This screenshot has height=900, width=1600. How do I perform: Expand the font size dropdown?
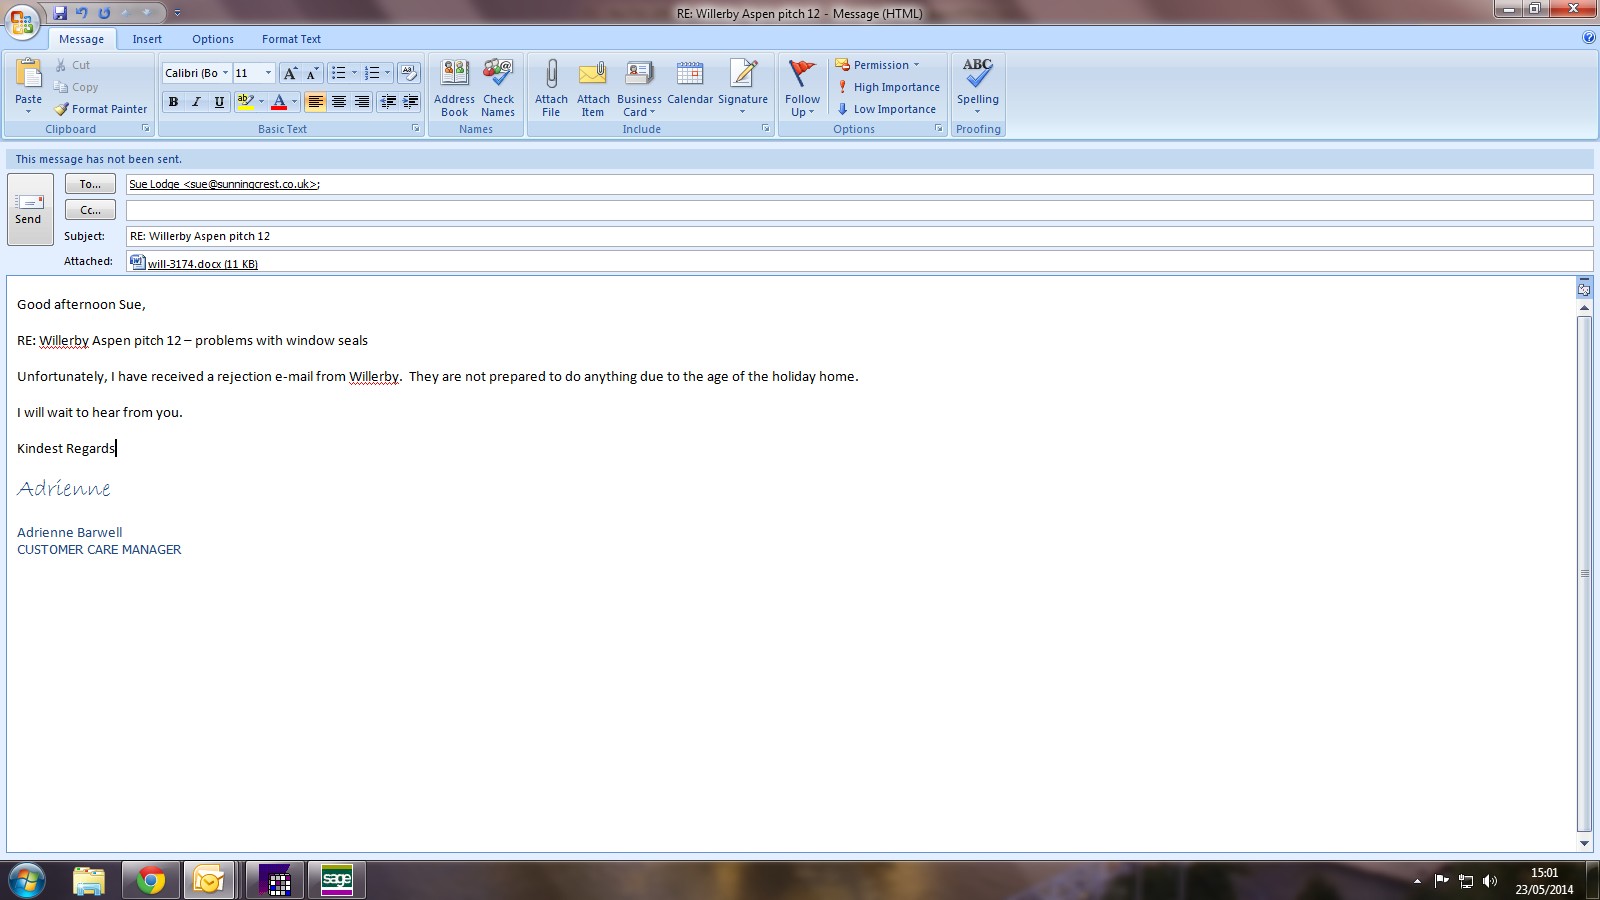(268, 73)
